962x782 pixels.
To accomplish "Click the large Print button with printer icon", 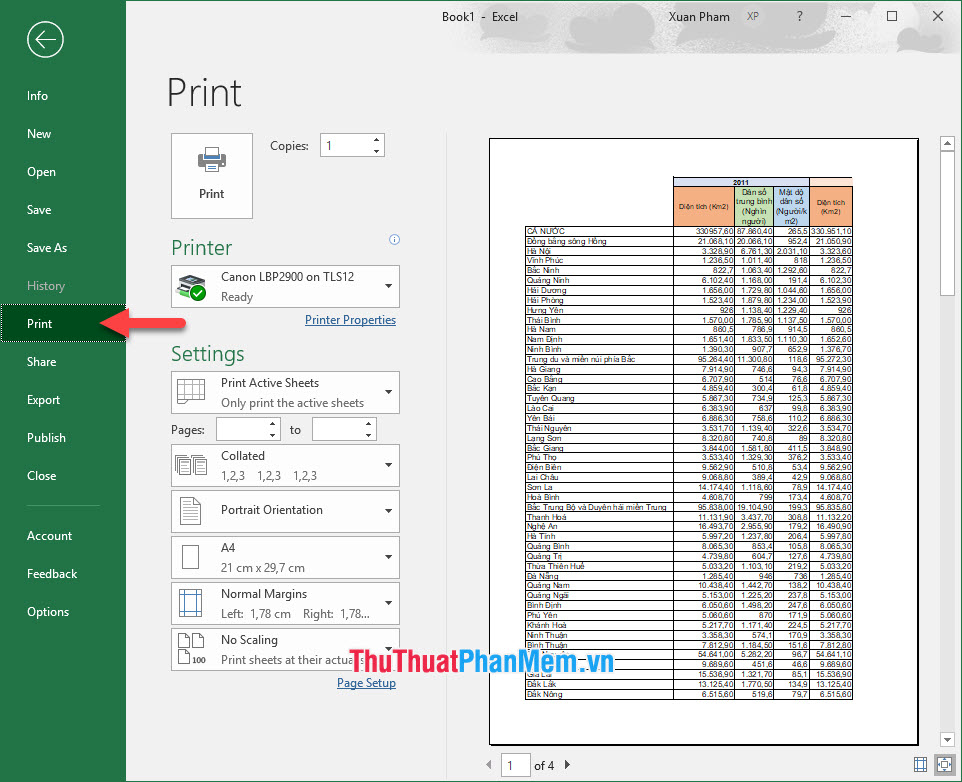I will coord(211,175).
